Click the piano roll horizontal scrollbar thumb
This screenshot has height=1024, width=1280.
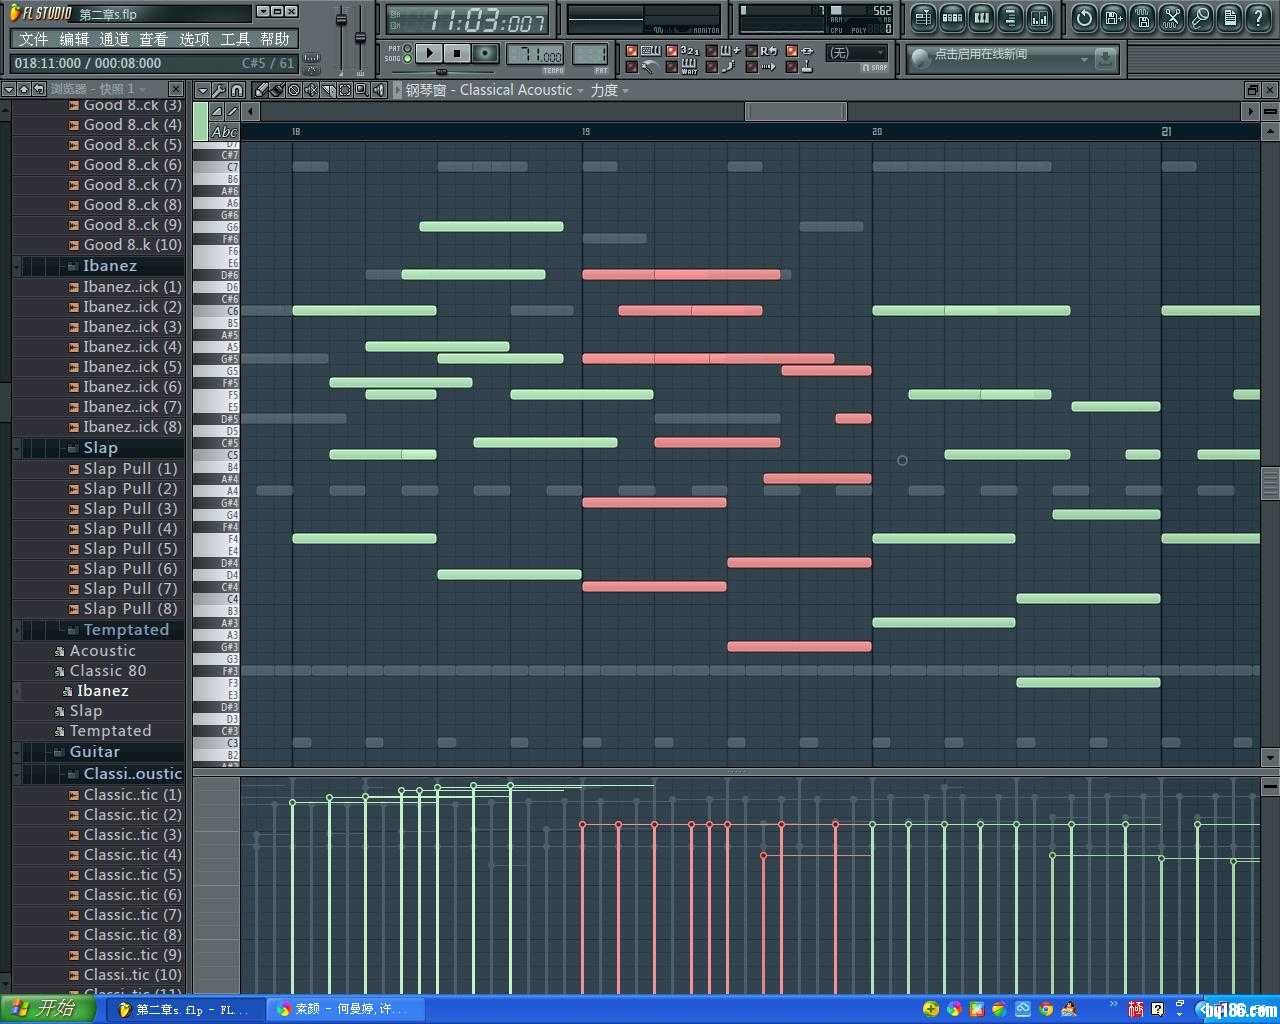tap(795, 111)
